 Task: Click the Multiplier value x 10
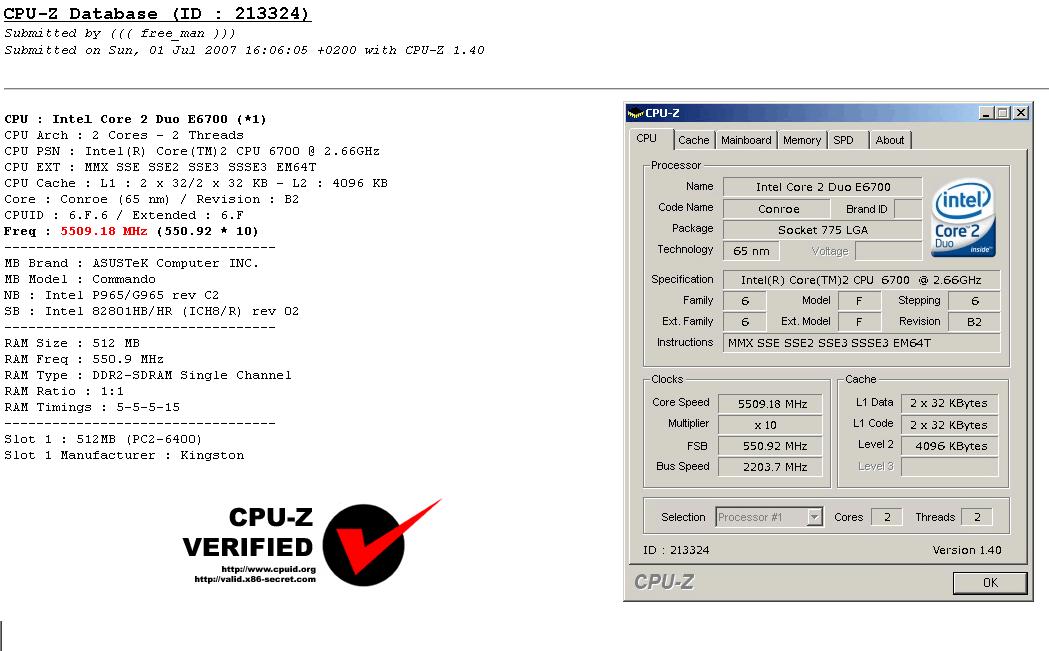[770, 425]
